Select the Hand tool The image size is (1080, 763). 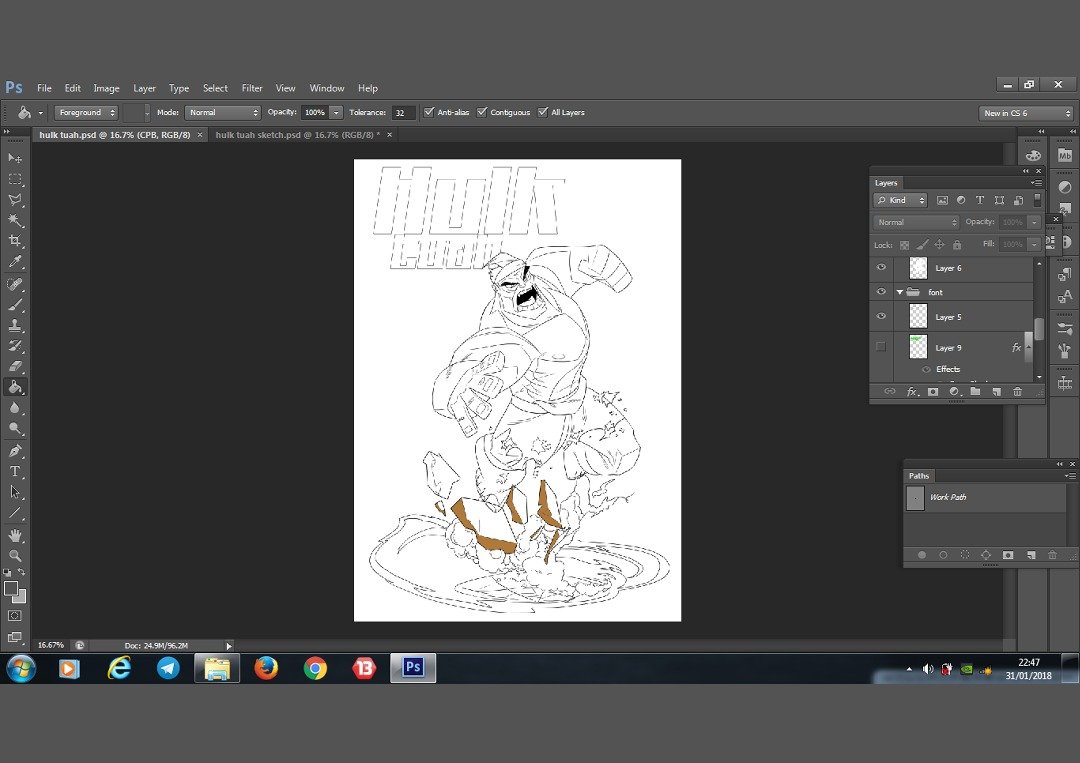coord(14,536)
